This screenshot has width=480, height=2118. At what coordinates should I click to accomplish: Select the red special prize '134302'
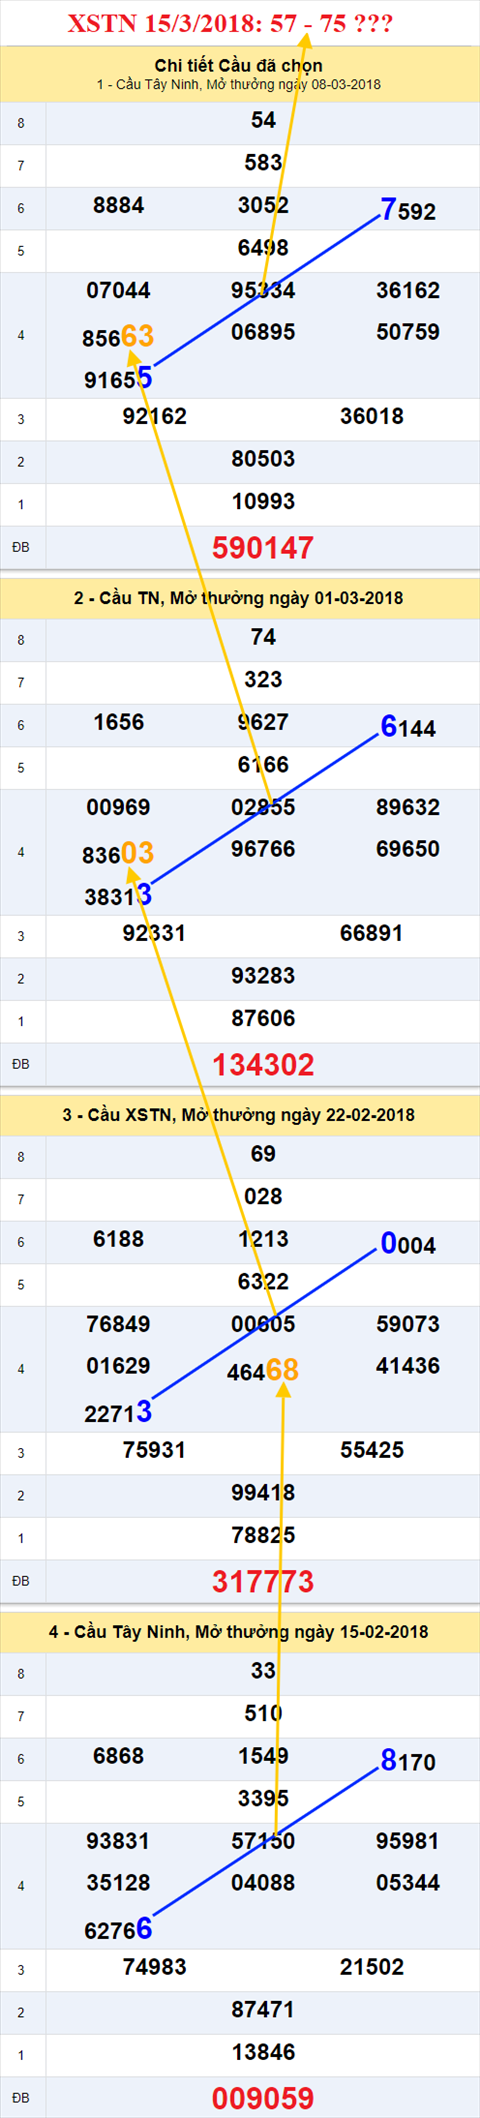pos(263,1064)
